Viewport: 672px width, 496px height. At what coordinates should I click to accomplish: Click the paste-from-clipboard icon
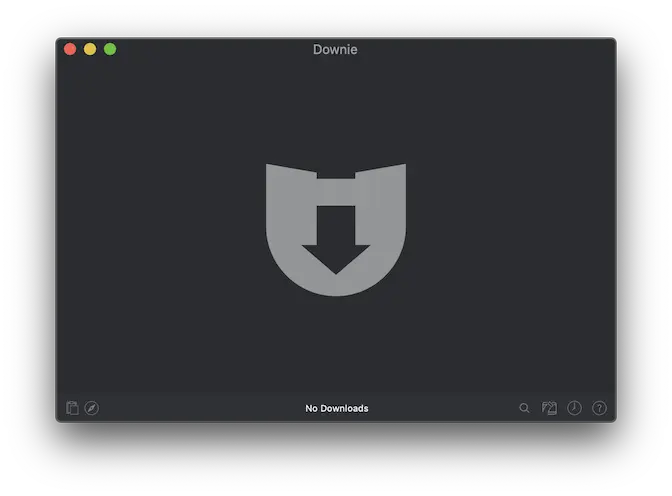72,408
